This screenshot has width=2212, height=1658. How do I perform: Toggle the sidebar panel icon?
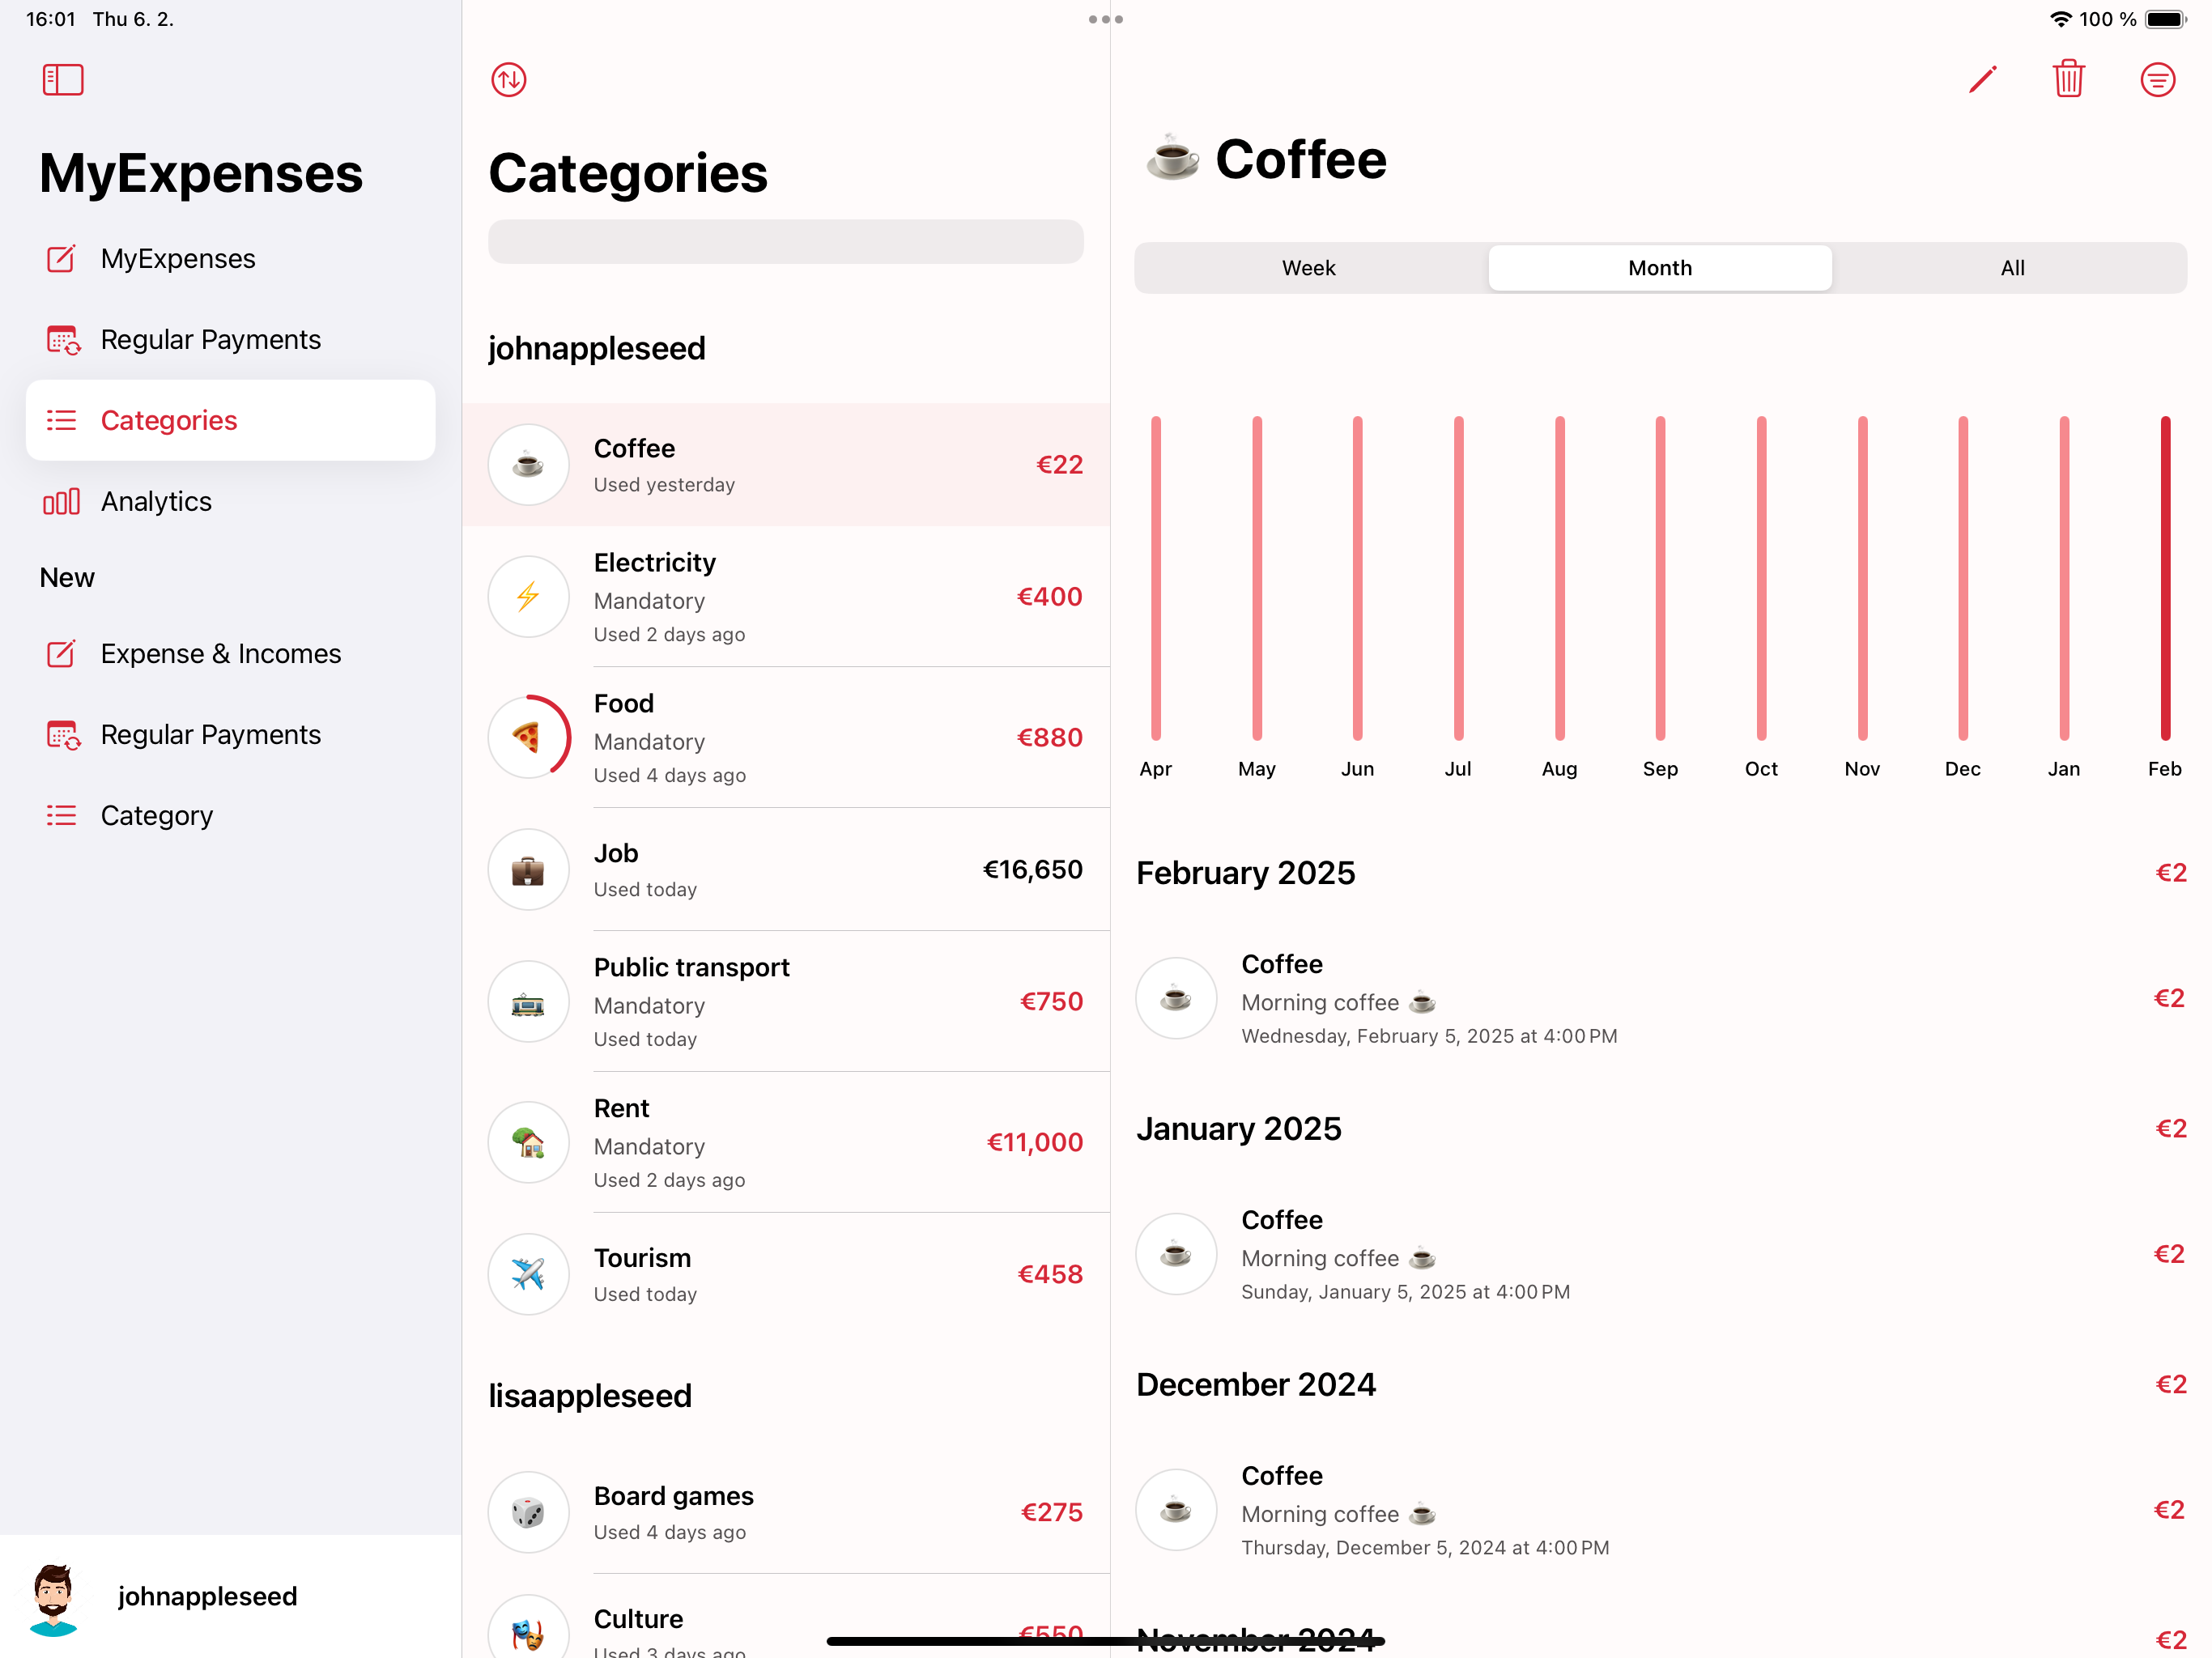click(63, 80)
